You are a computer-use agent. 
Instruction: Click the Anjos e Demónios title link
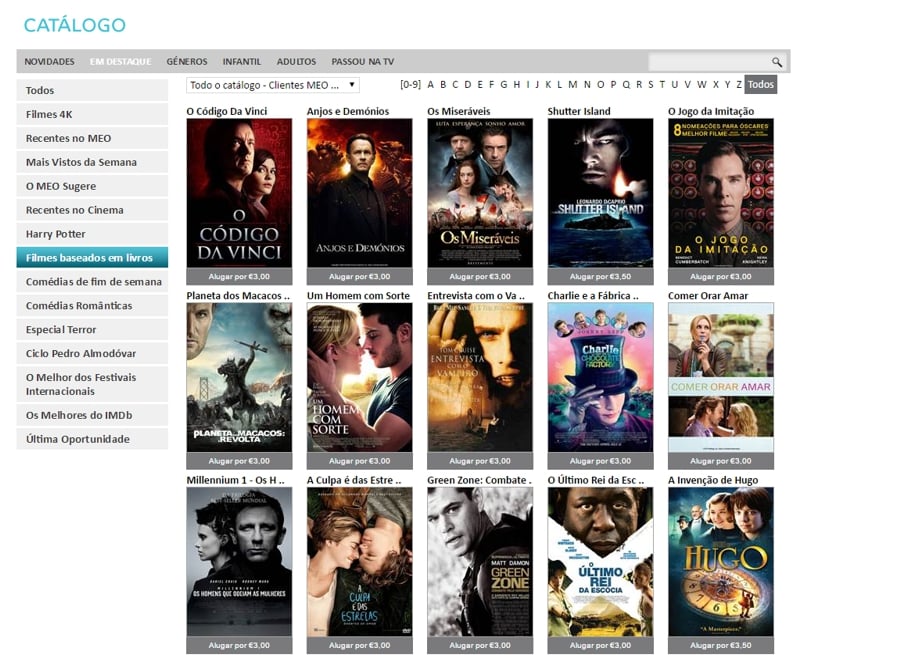point(348,111)
